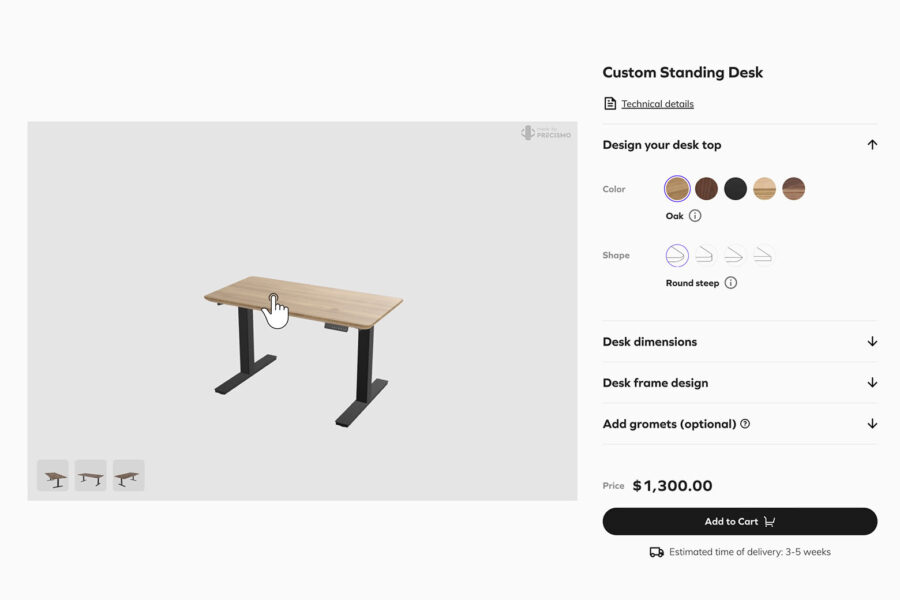Click the Custom Standing Desk heading
The image size is (900, 600).
pyautogui.click(x=683, y=72)
